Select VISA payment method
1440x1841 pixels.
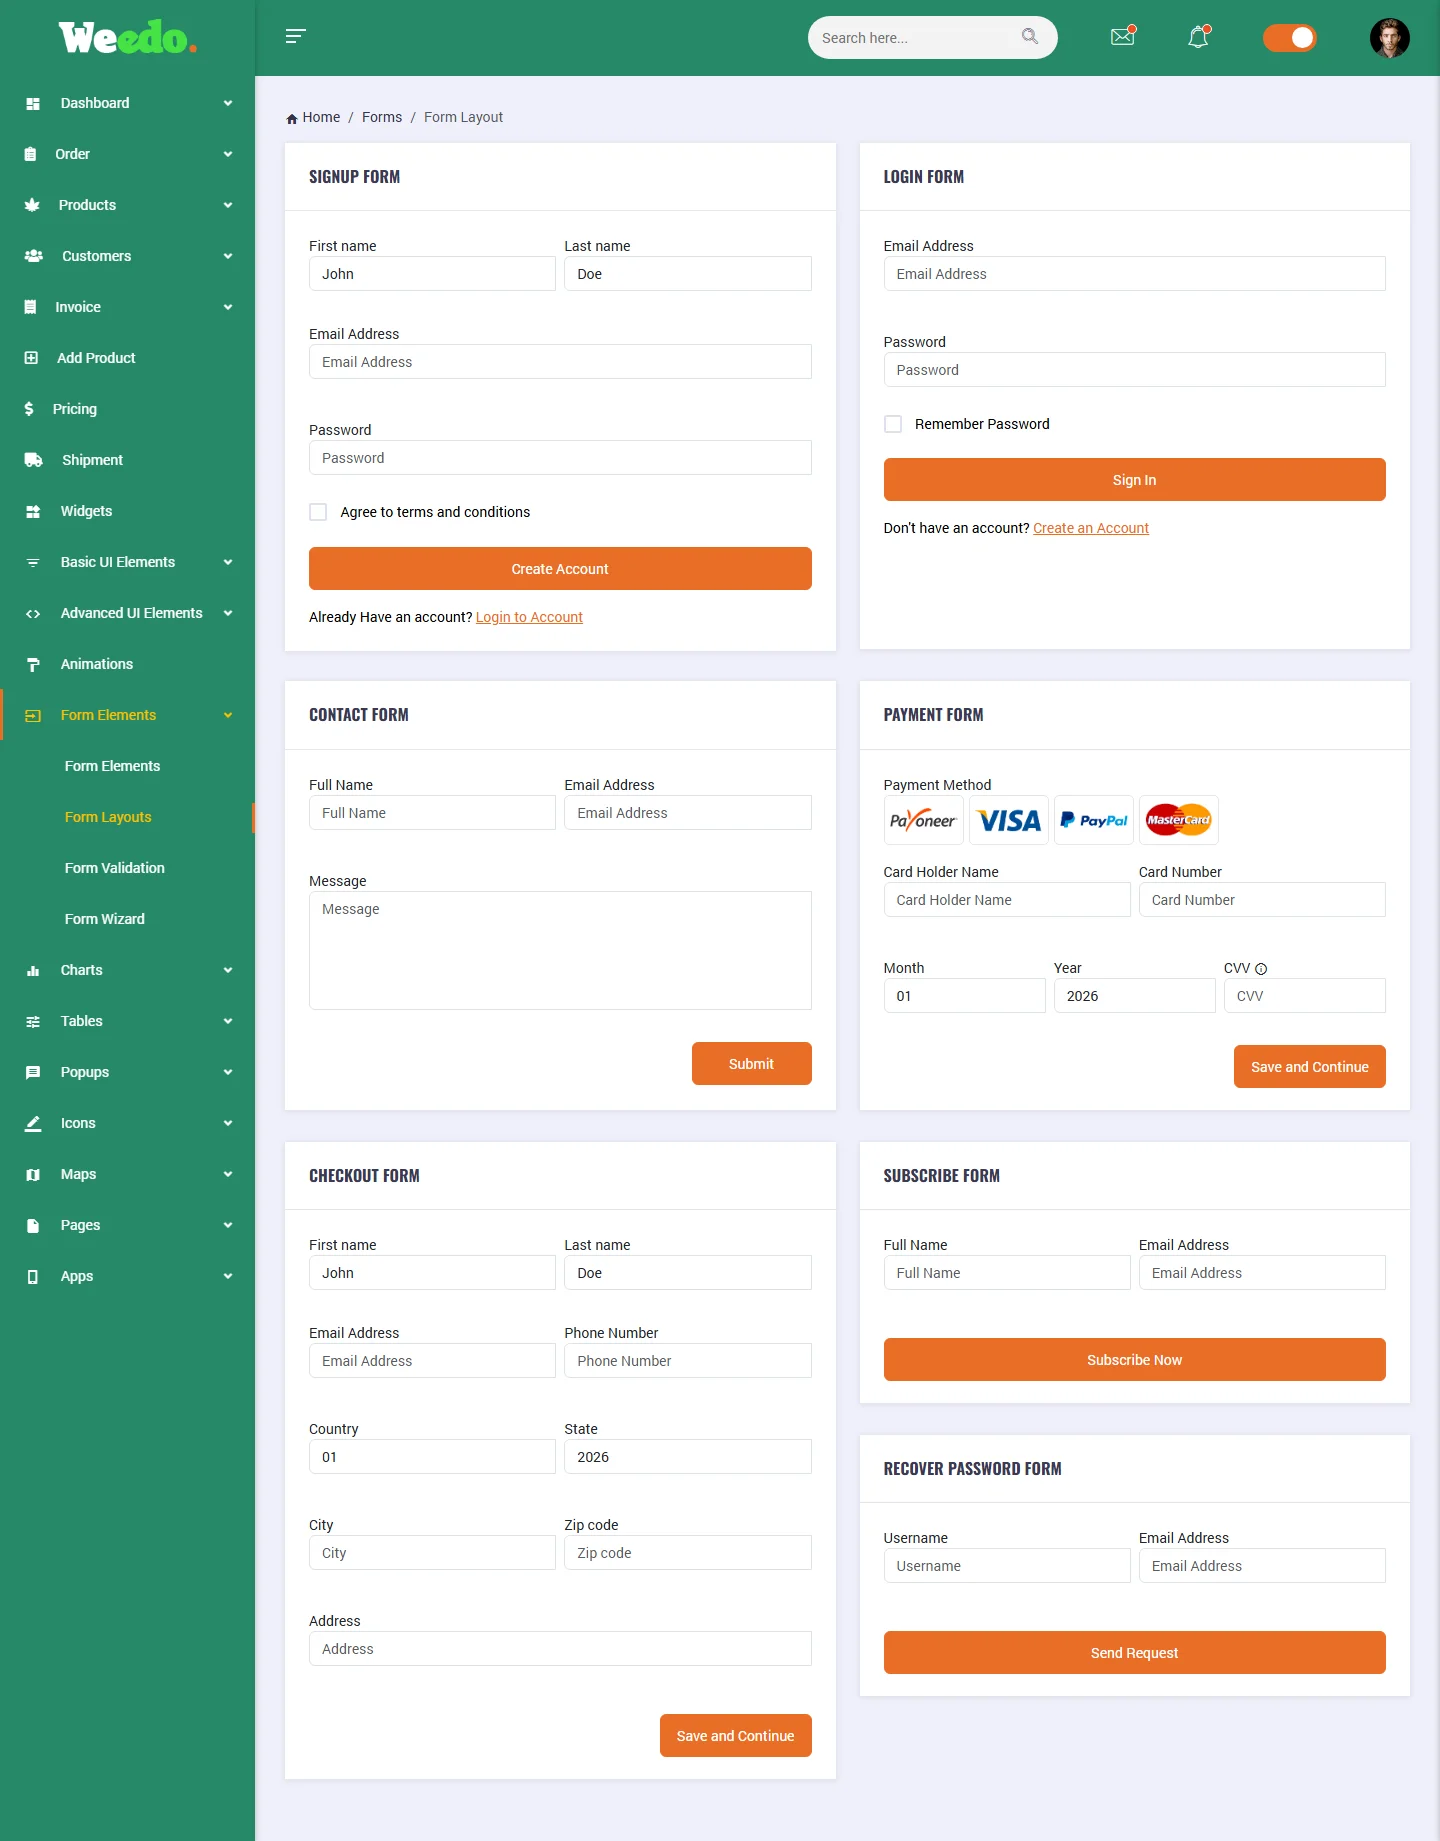pos(1009,820)
